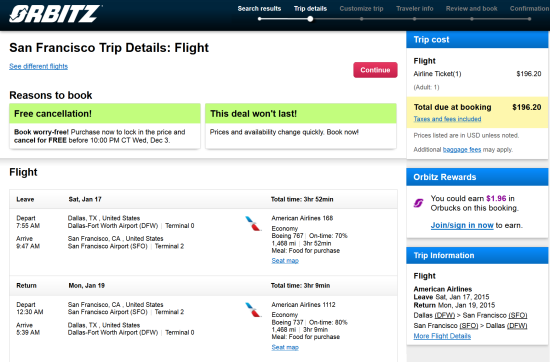Select the Trip details step
550x362 pixels.
click(x=310, y=8)
